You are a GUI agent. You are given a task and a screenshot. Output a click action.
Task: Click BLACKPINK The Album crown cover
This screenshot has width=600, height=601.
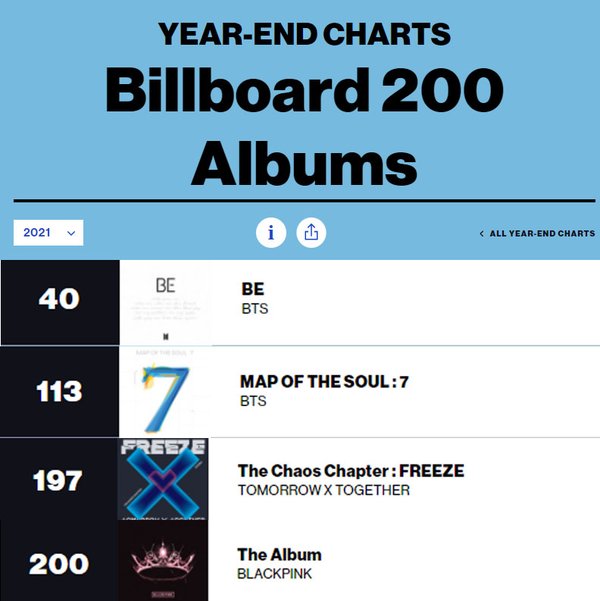(x=163, y=560)
